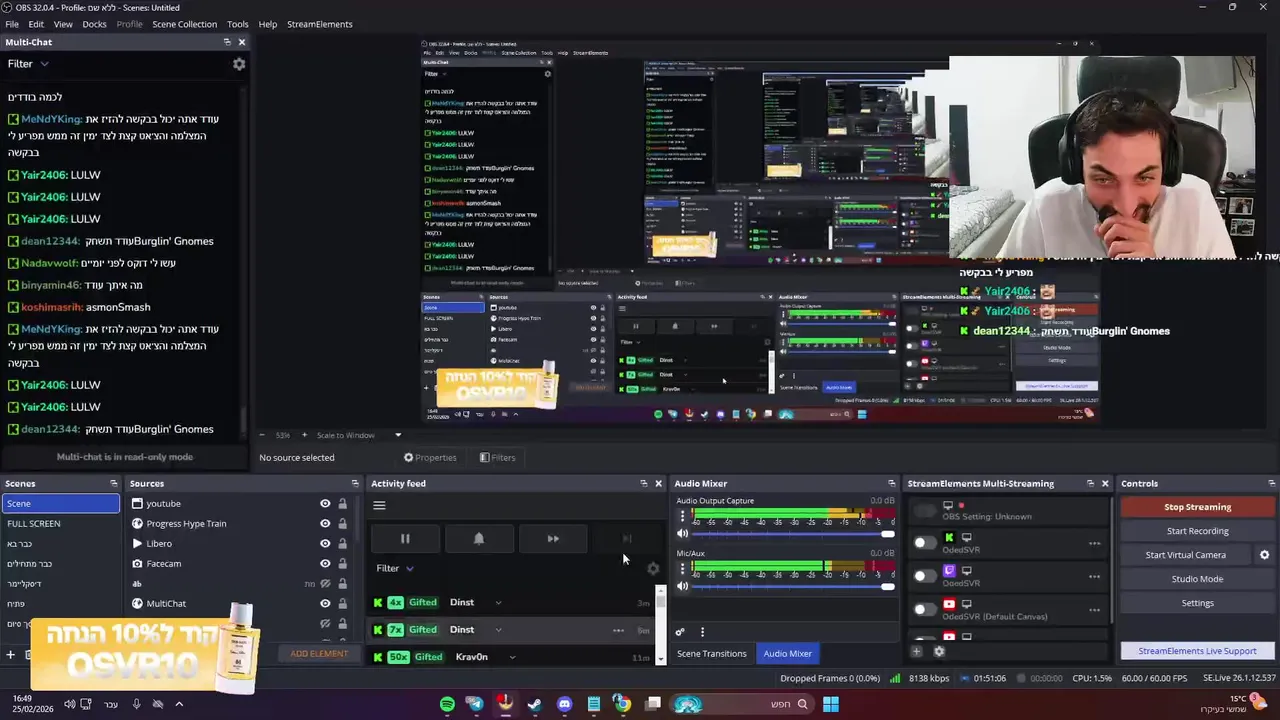Add a multi-streaming target with plus icon
This screenshot has height=720, width=1280.
(x=916, y=652)
